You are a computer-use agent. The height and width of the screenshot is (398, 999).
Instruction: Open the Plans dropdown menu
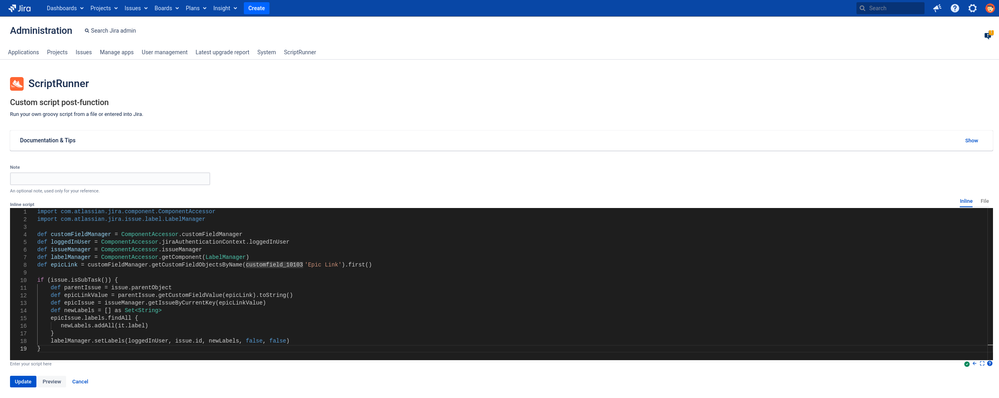(196, 8)
